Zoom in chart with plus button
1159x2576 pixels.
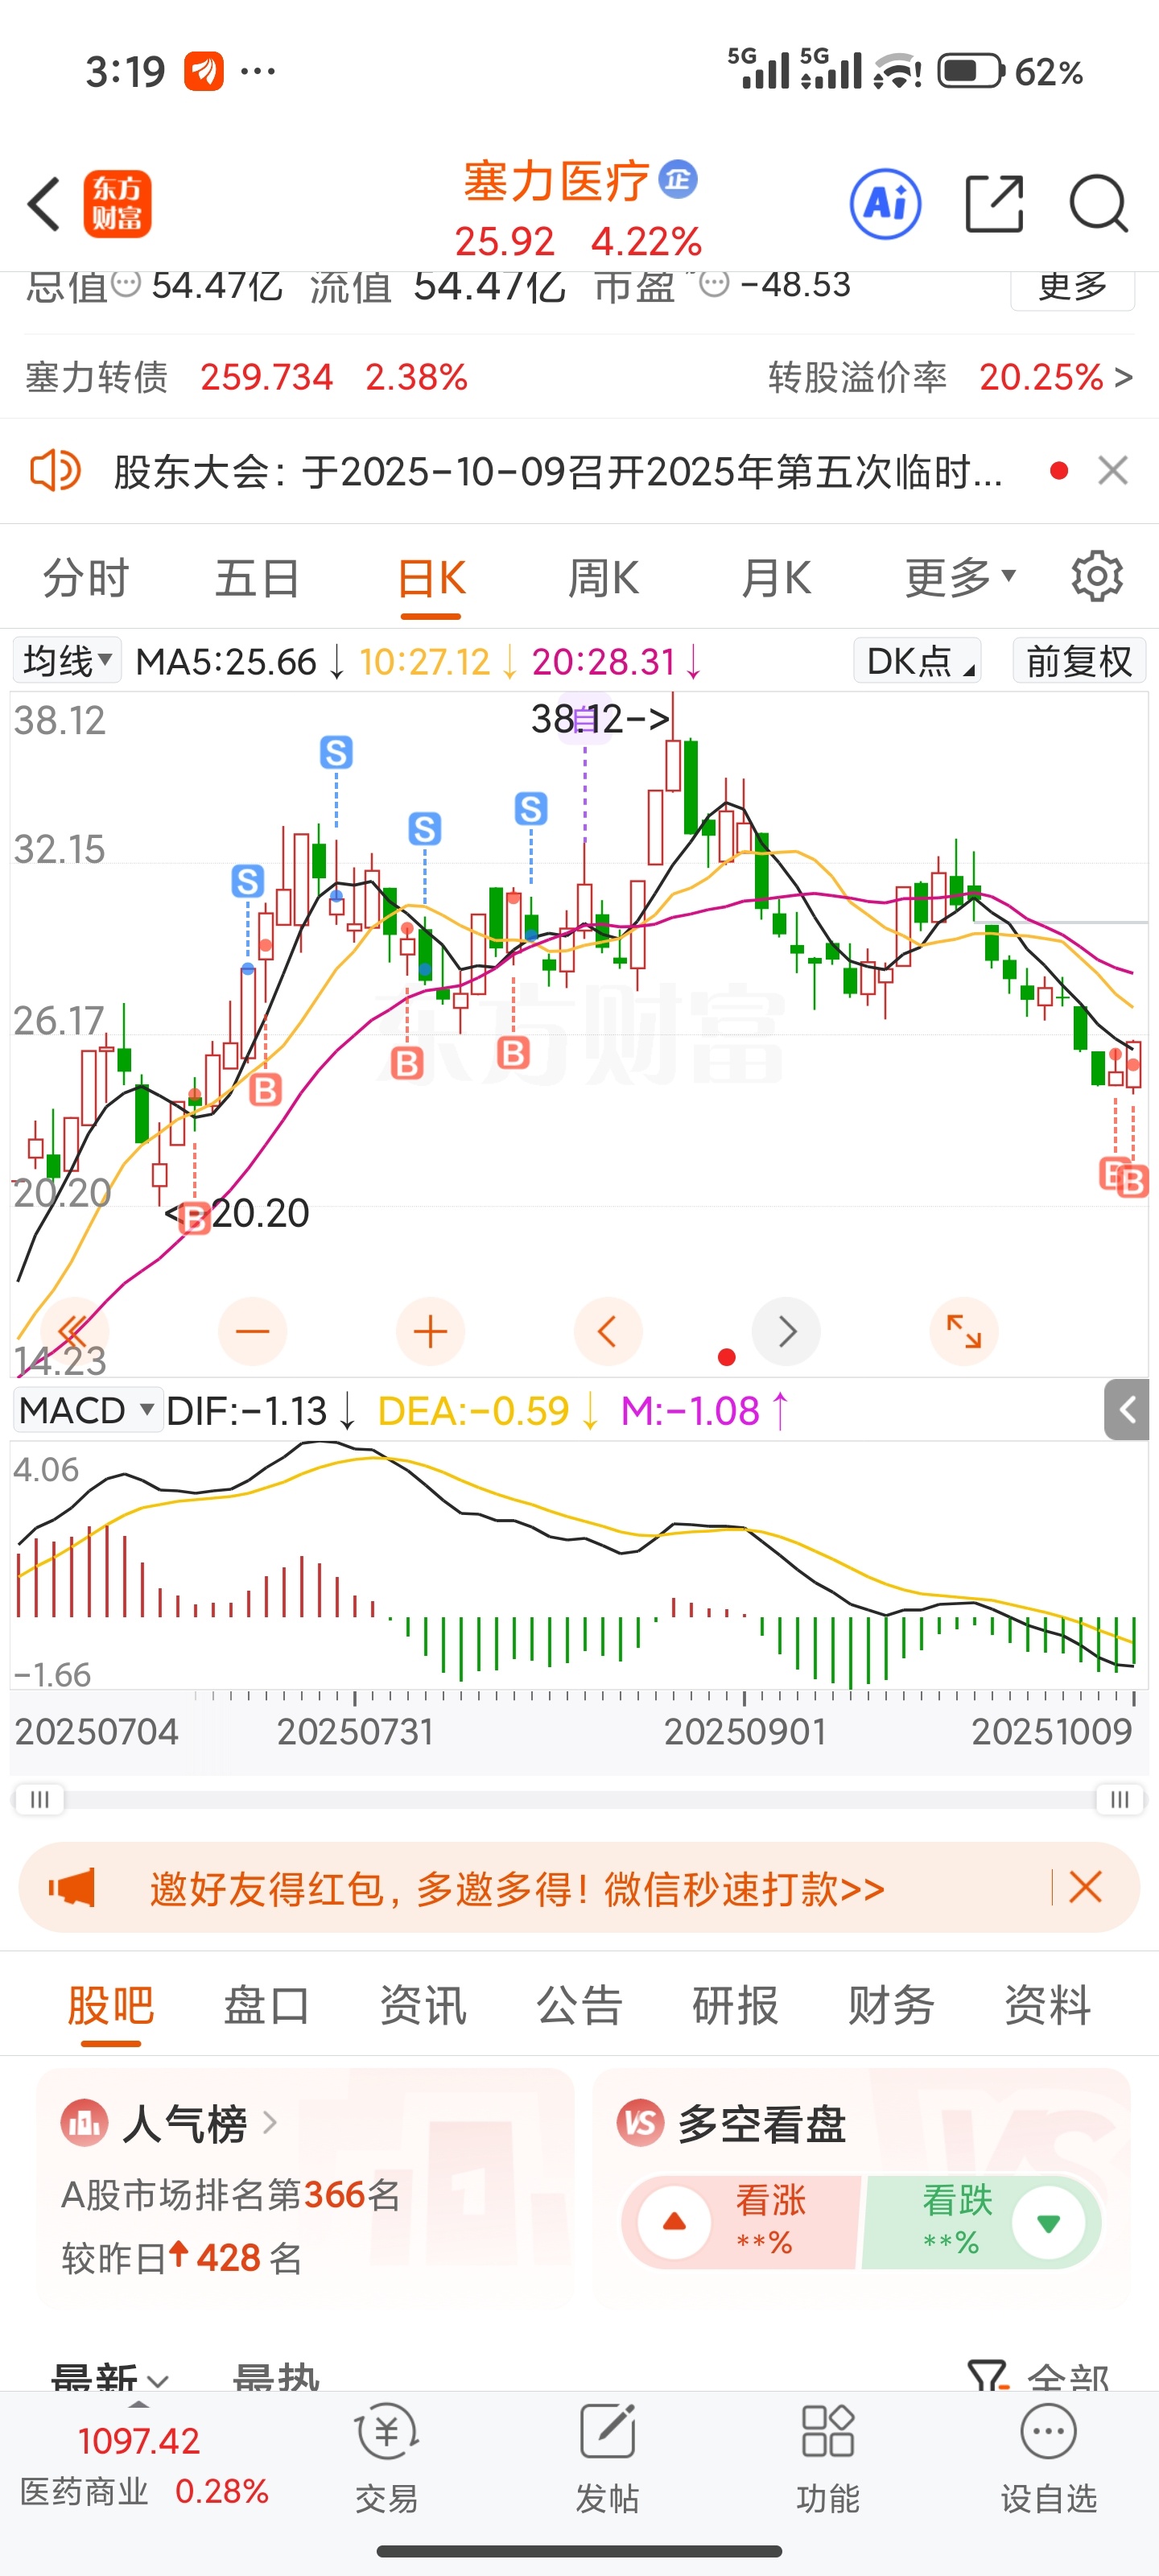[430, 1331]
